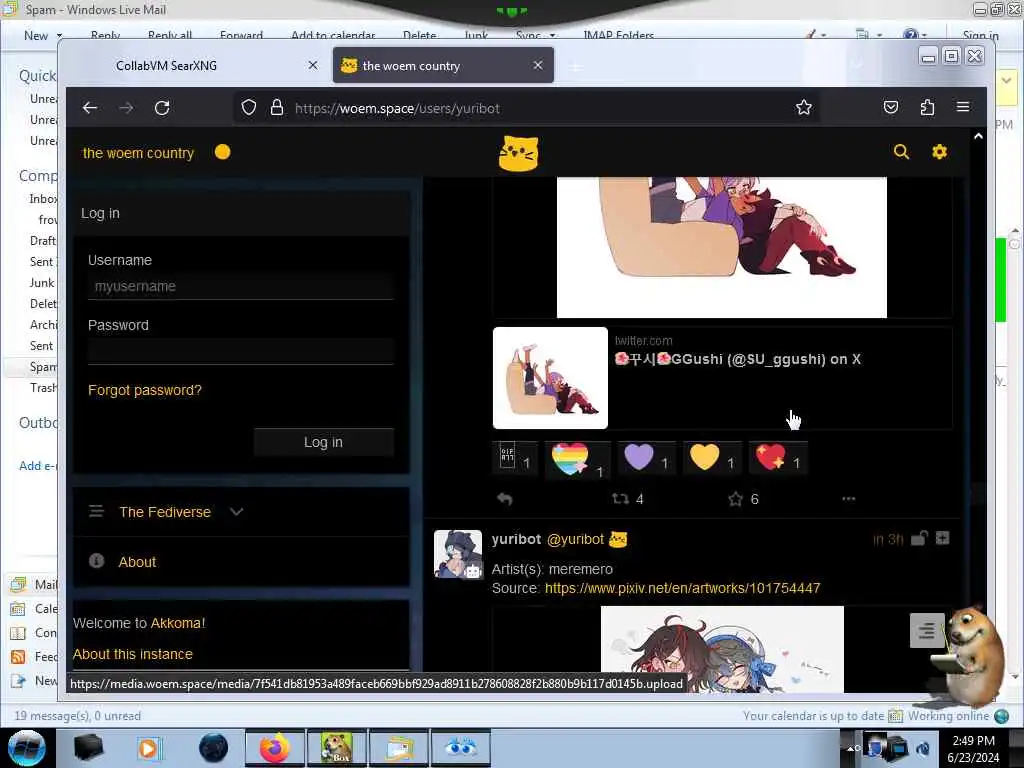Focus the Password input field
This screenshot has width=1024, height=768.
(x=240, y=351)
